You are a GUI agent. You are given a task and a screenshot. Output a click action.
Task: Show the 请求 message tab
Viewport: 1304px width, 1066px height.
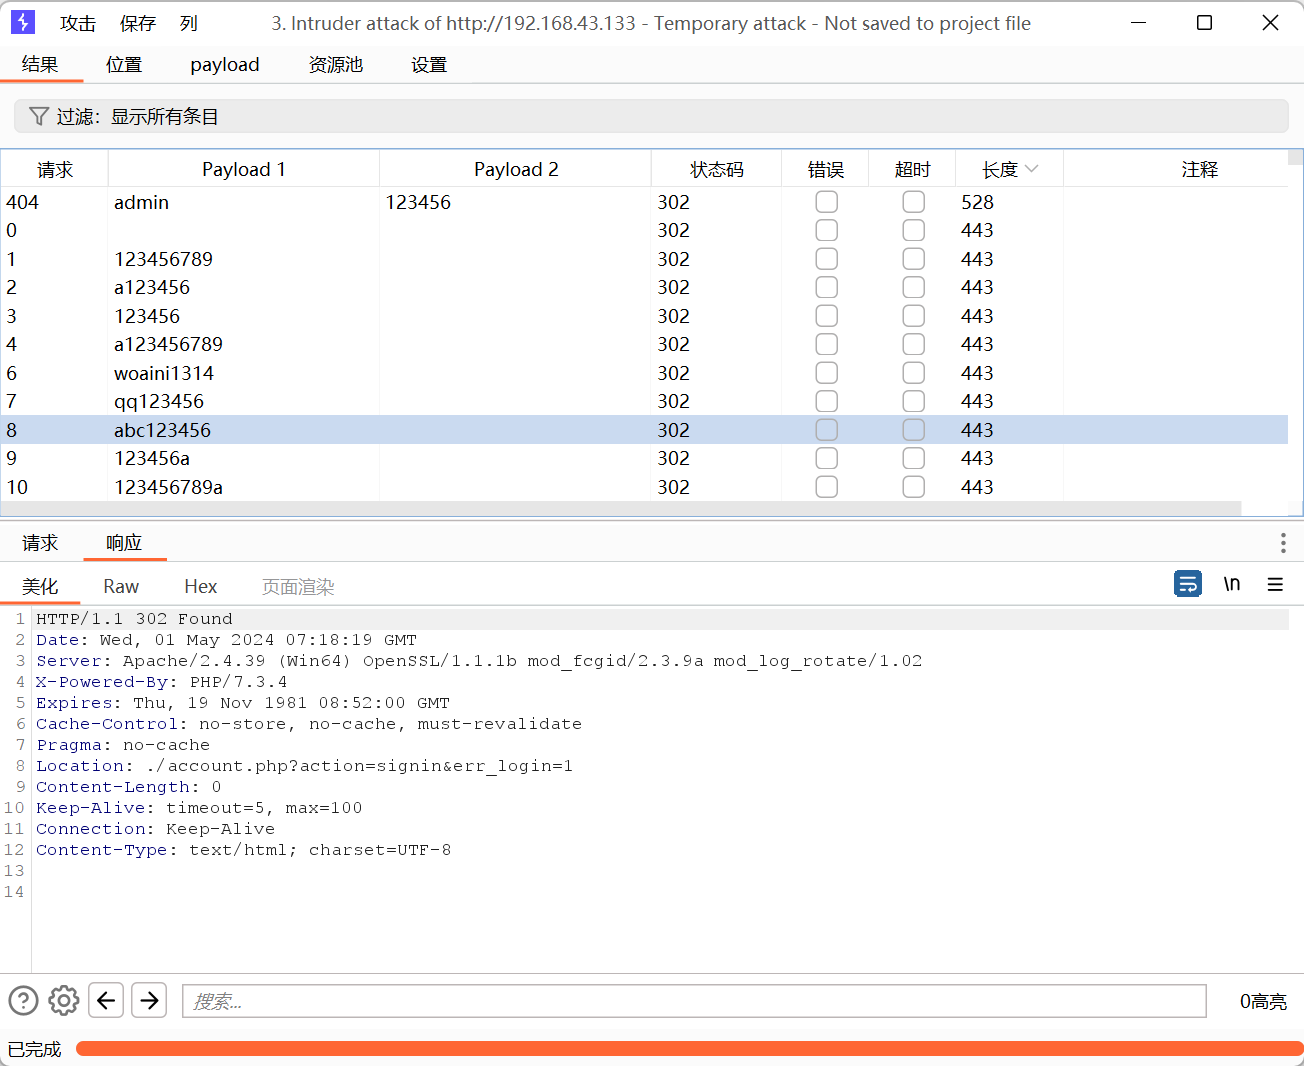(x=40, y=543)
